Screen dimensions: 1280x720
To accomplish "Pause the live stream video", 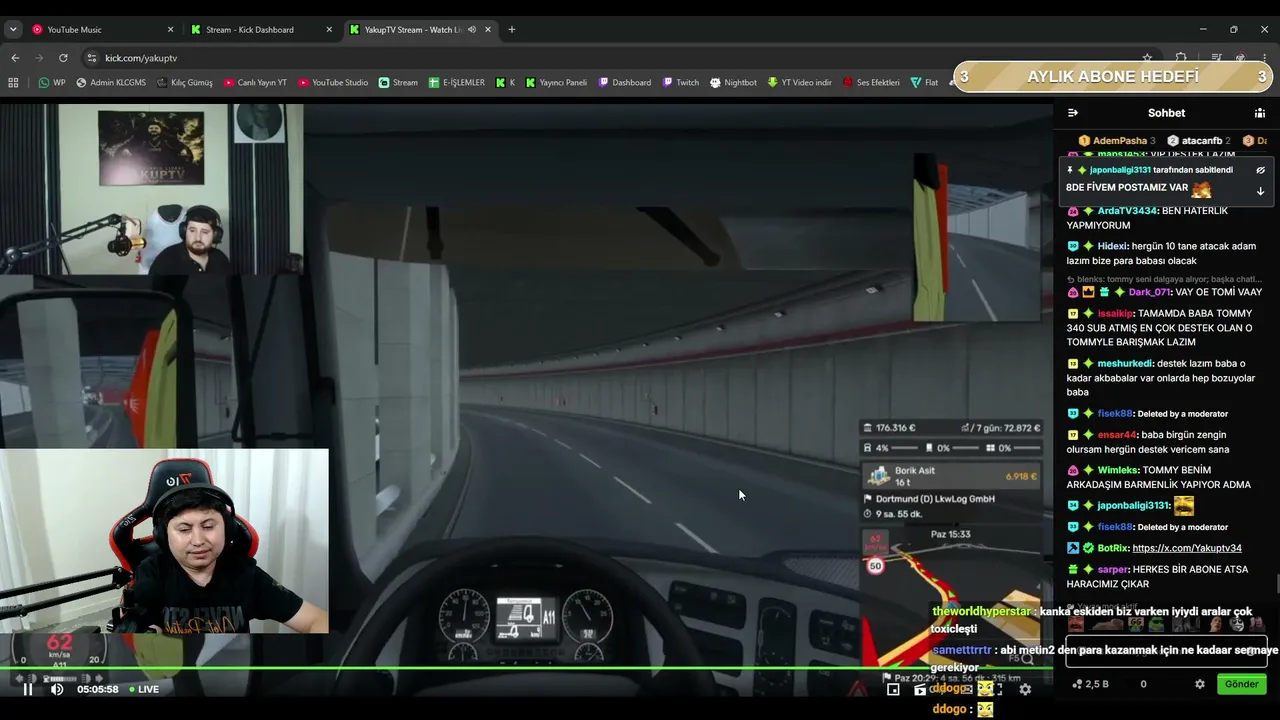I will pos(28,689).
